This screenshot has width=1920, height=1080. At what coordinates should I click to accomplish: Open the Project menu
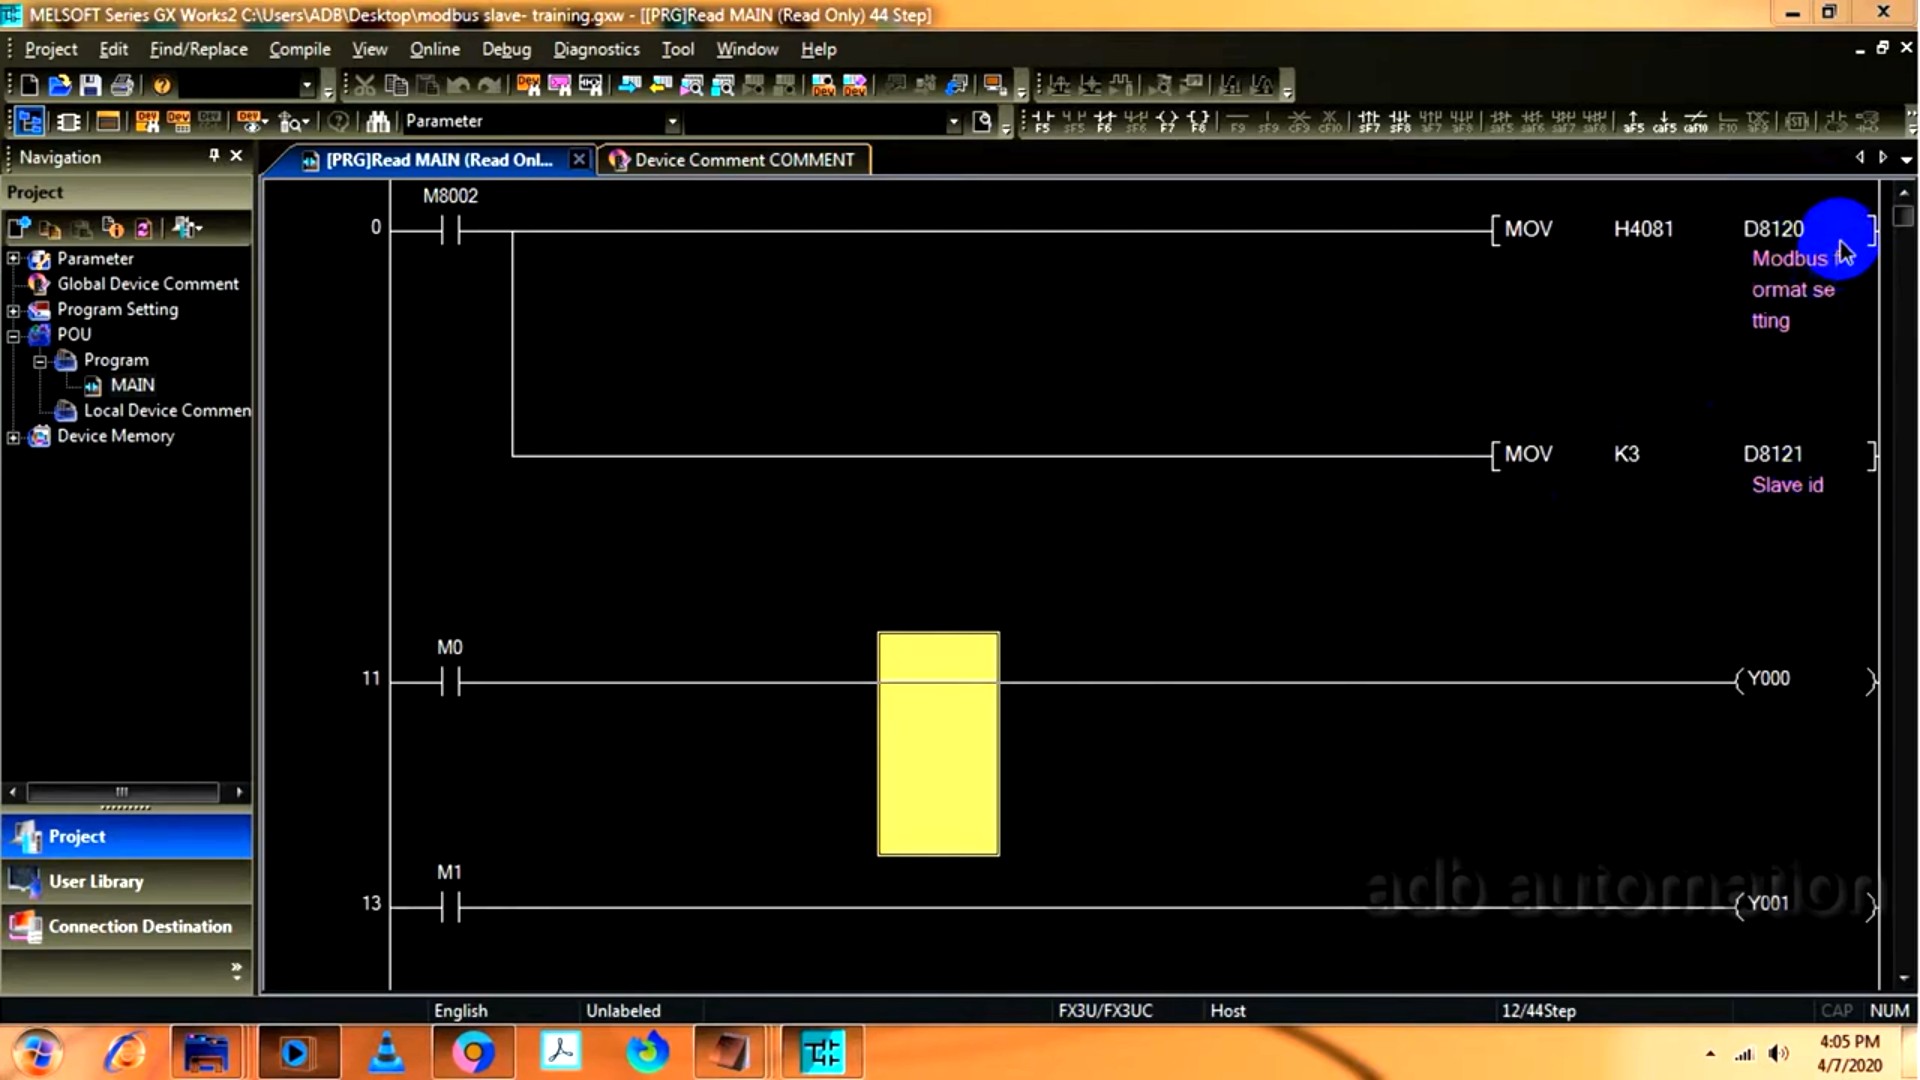(x=51, y=49)
